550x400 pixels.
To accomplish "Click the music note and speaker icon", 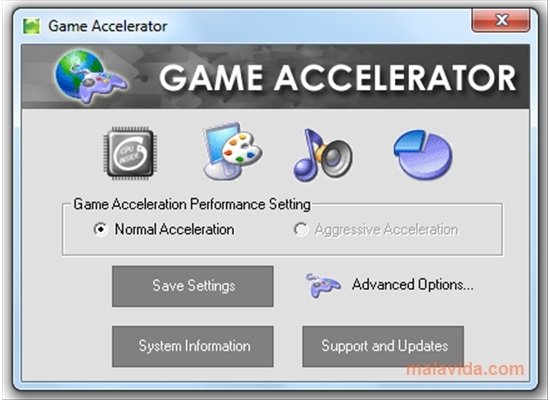I will pyautogui.click(x=323, y=155).
